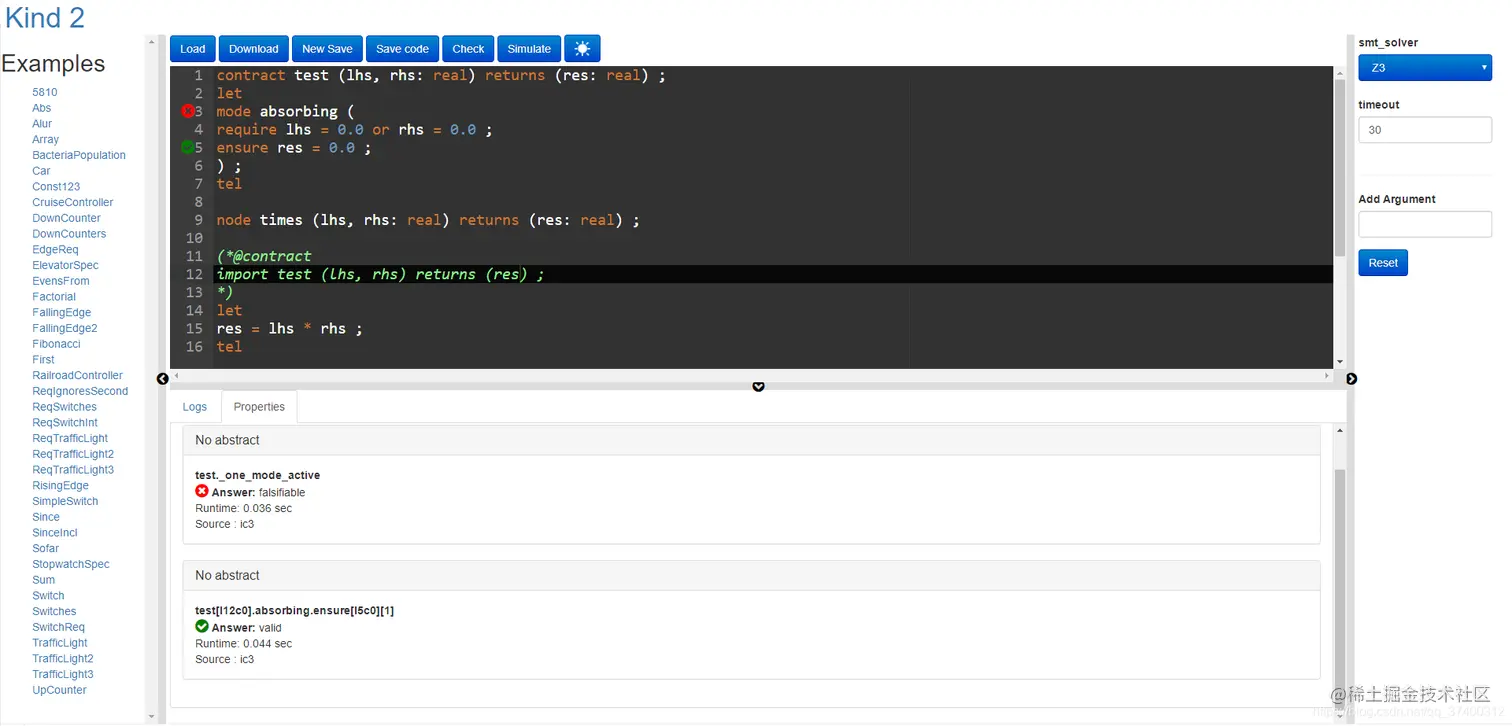Image resolution: width=1512 pixels, height=726 pixels.
Task: Open the EvensFrom example
Action: (61, 281)
